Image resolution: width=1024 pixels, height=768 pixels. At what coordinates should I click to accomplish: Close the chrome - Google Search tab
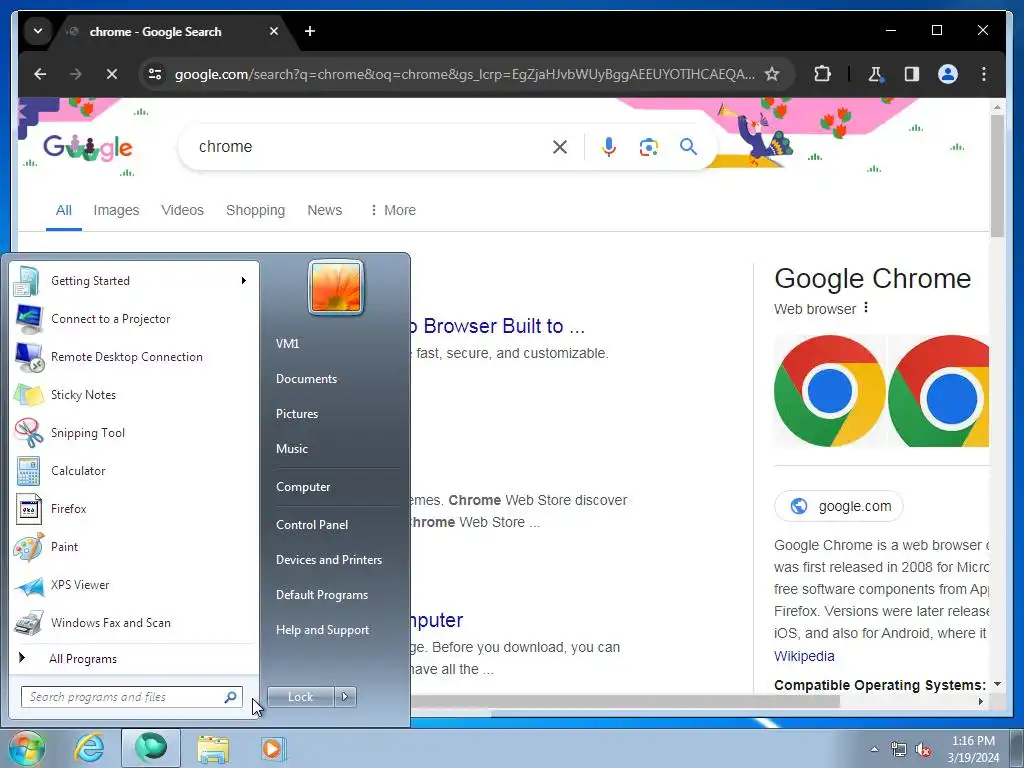point(274,31)
